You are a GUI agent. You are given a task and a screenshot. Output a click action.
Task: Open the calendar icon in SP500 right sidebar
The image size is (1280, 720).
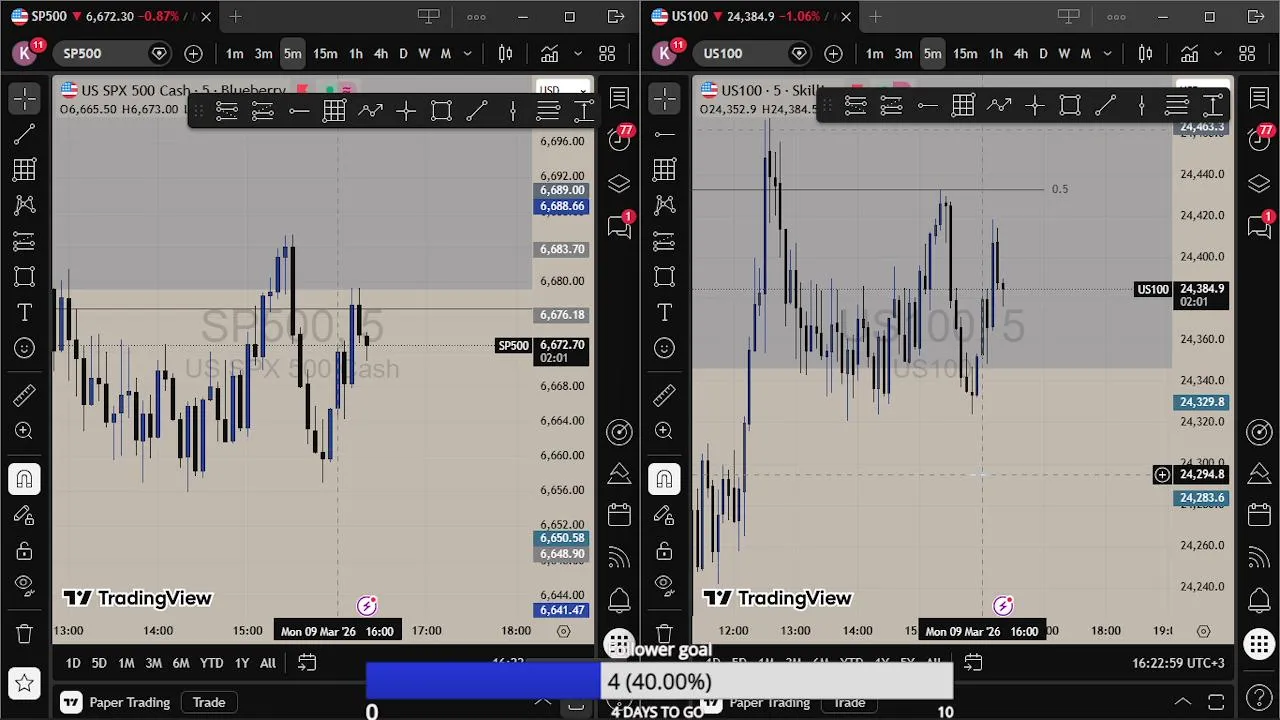pyautogui.click(x=619, y=515)
